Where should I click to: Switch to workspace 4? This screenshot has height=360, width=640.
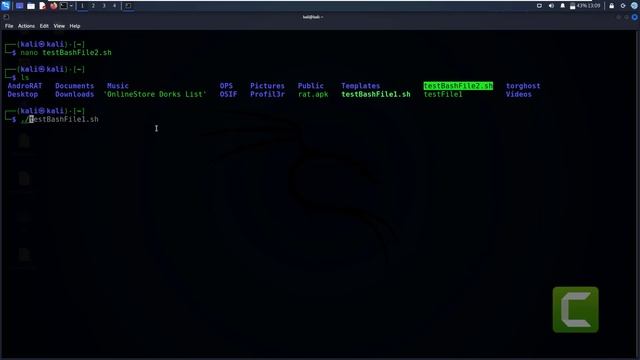pos(114,6)
